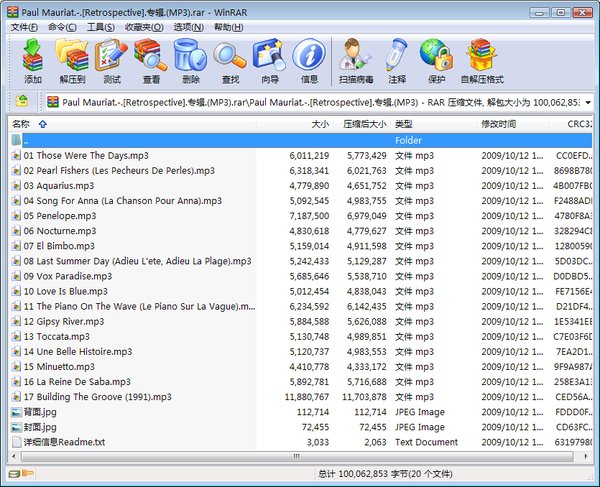The image size is (600, 487).
Task: Sort by the CRC32 column header
Action: [571, 124]
